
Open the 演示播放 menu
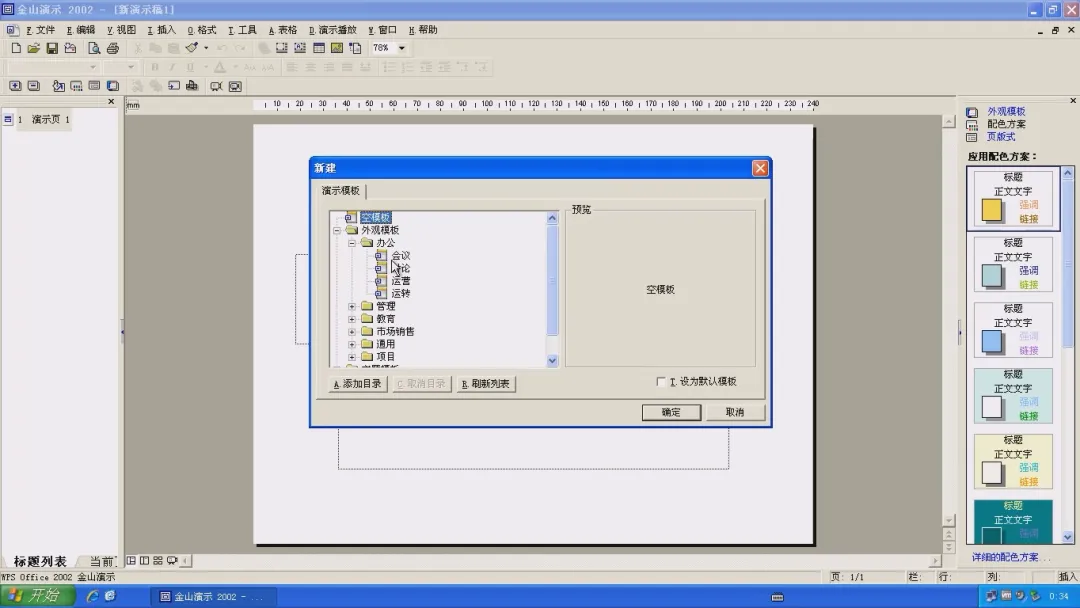click(x=333, y=30)
